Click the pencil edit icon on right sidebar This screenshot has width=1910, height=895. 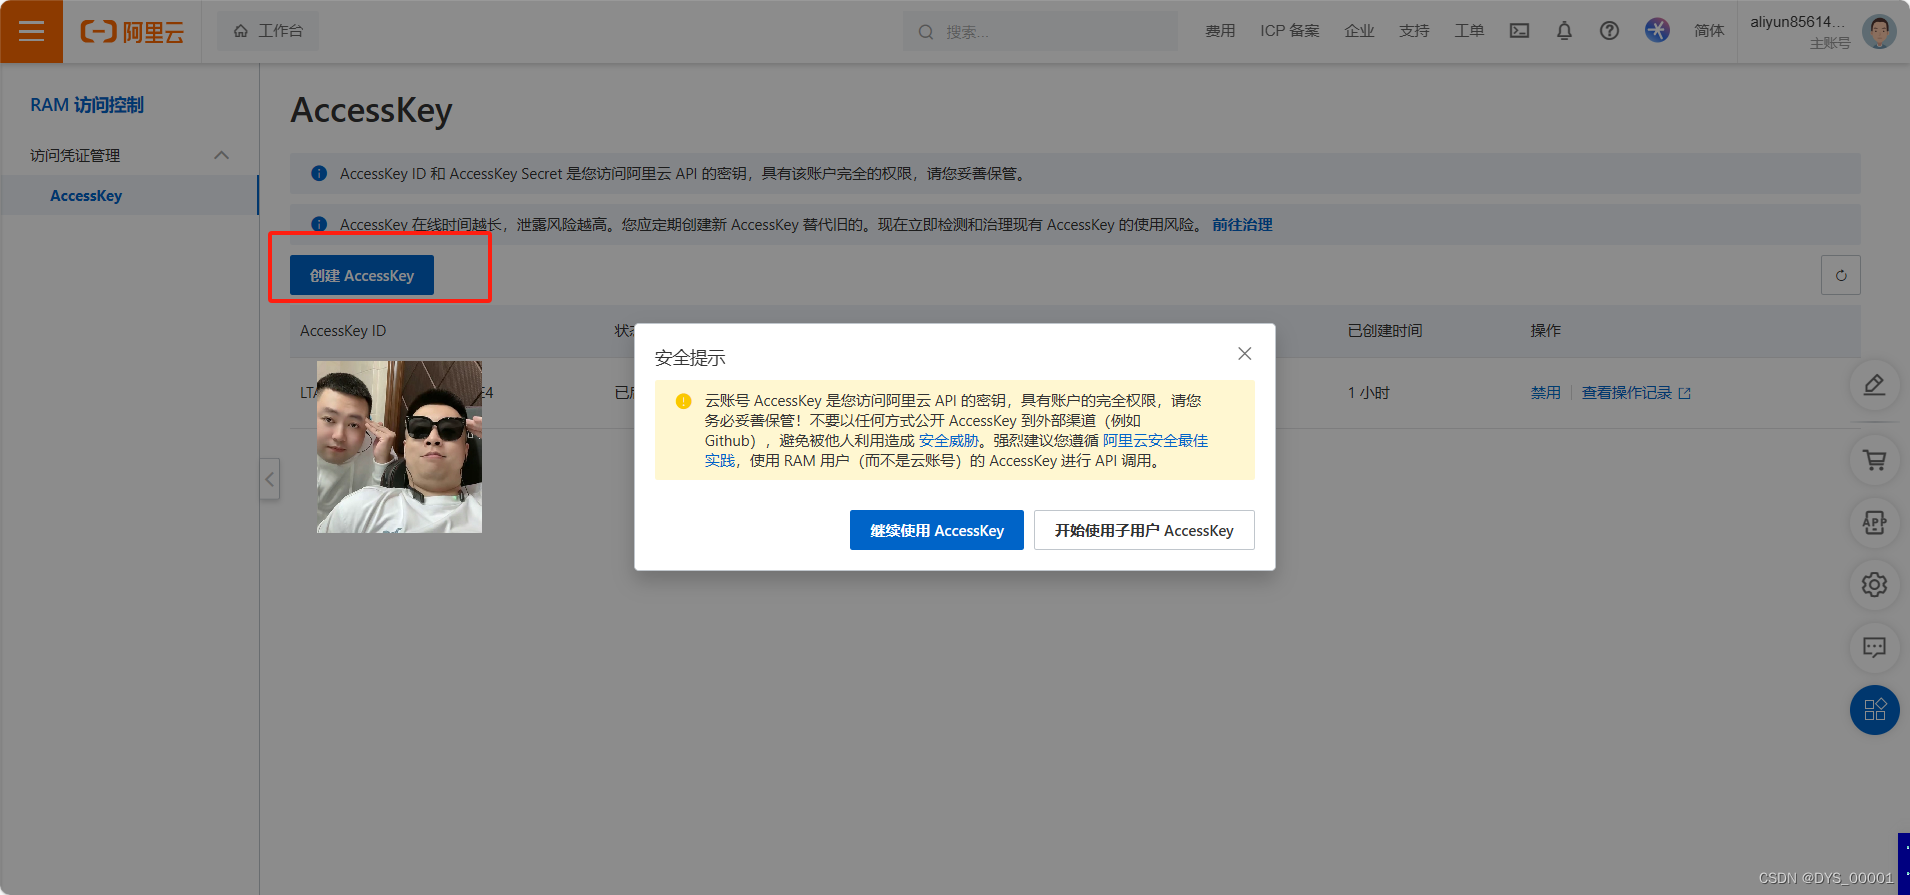tap(1874, 385)
